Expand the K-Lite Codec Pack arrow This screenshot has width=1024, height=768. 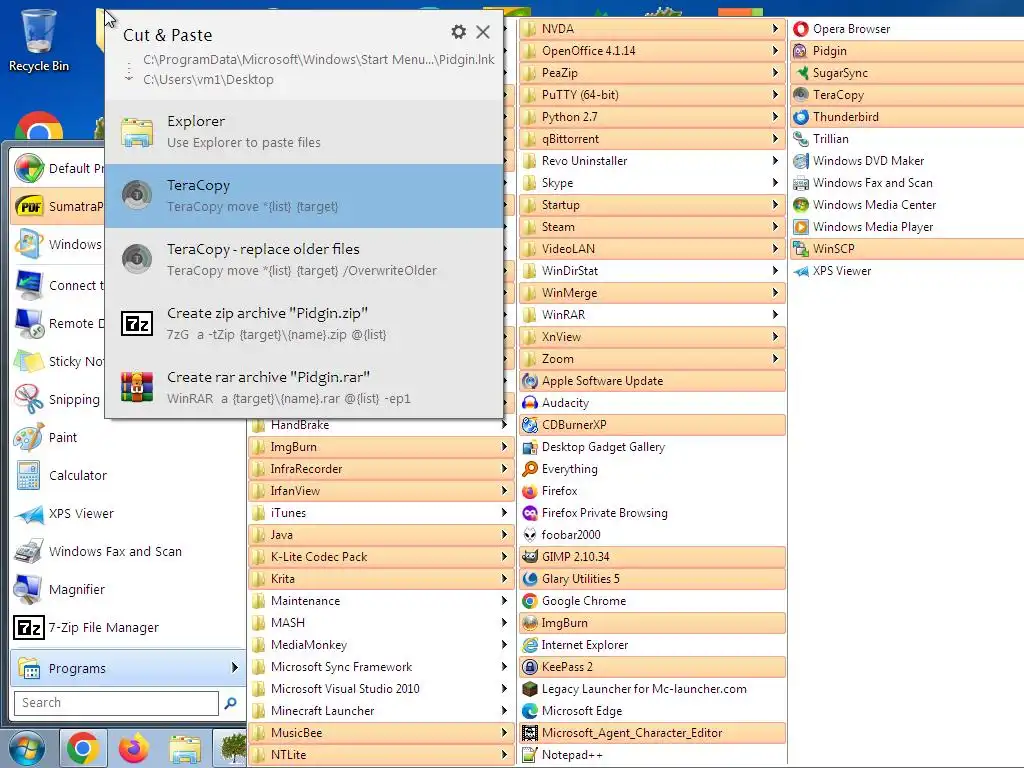(504, 556)
